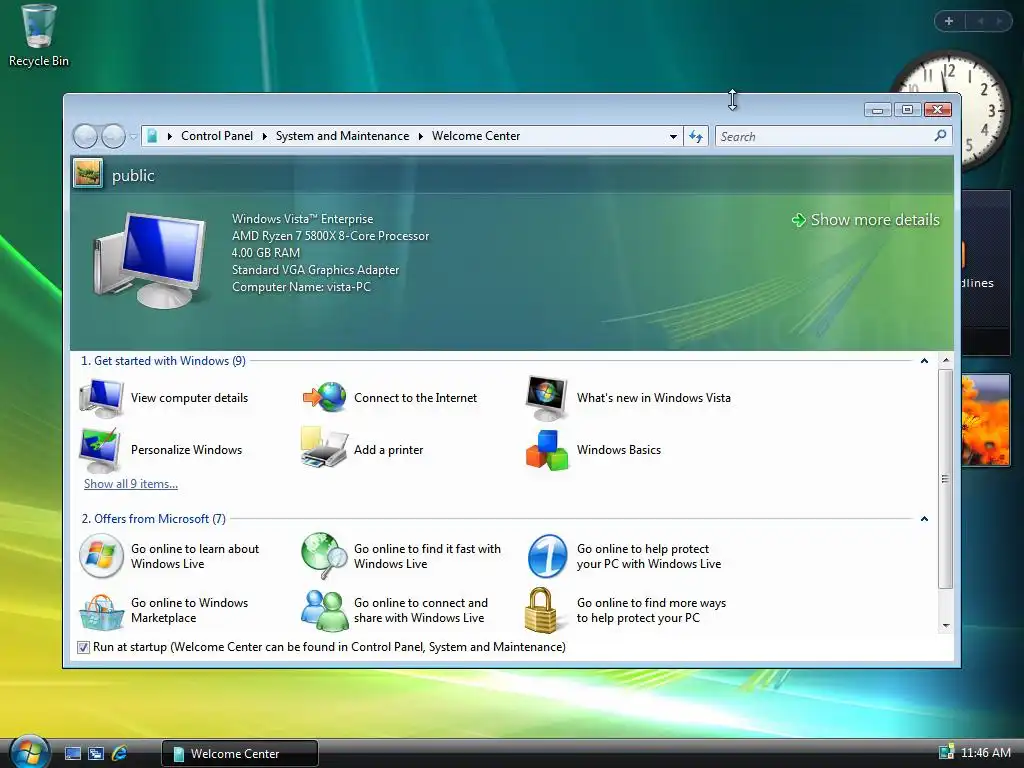Expand arrow after System and Maintenance breadcrumb
The width and height of the screenshot is (1024, 768).
point(421,136)
